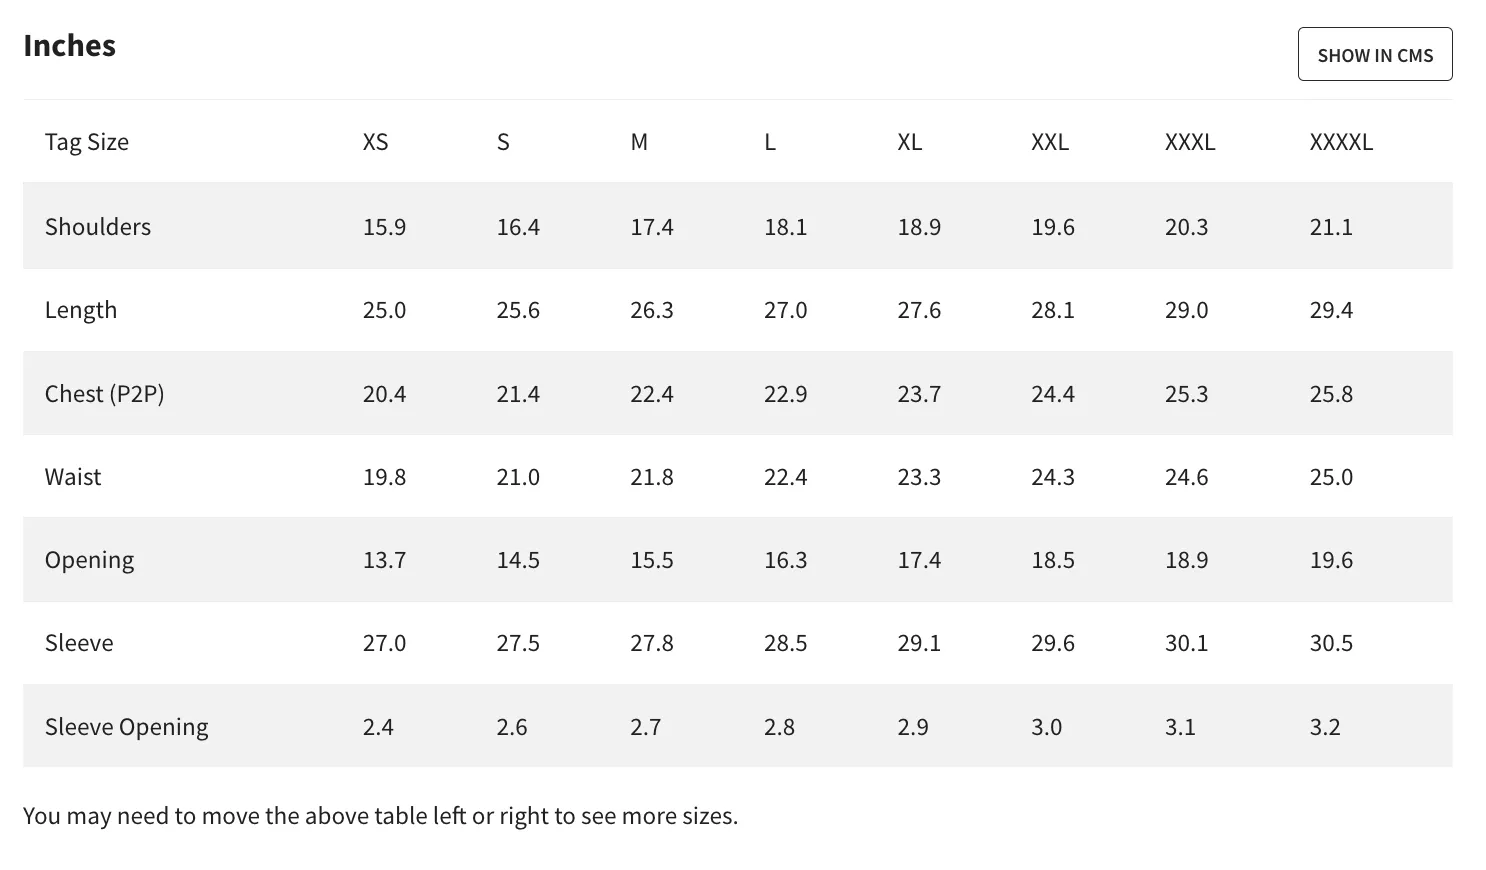Screen dimensions: 1486x870
Task: Select the Length row label
Action: [x=81, y=310]
